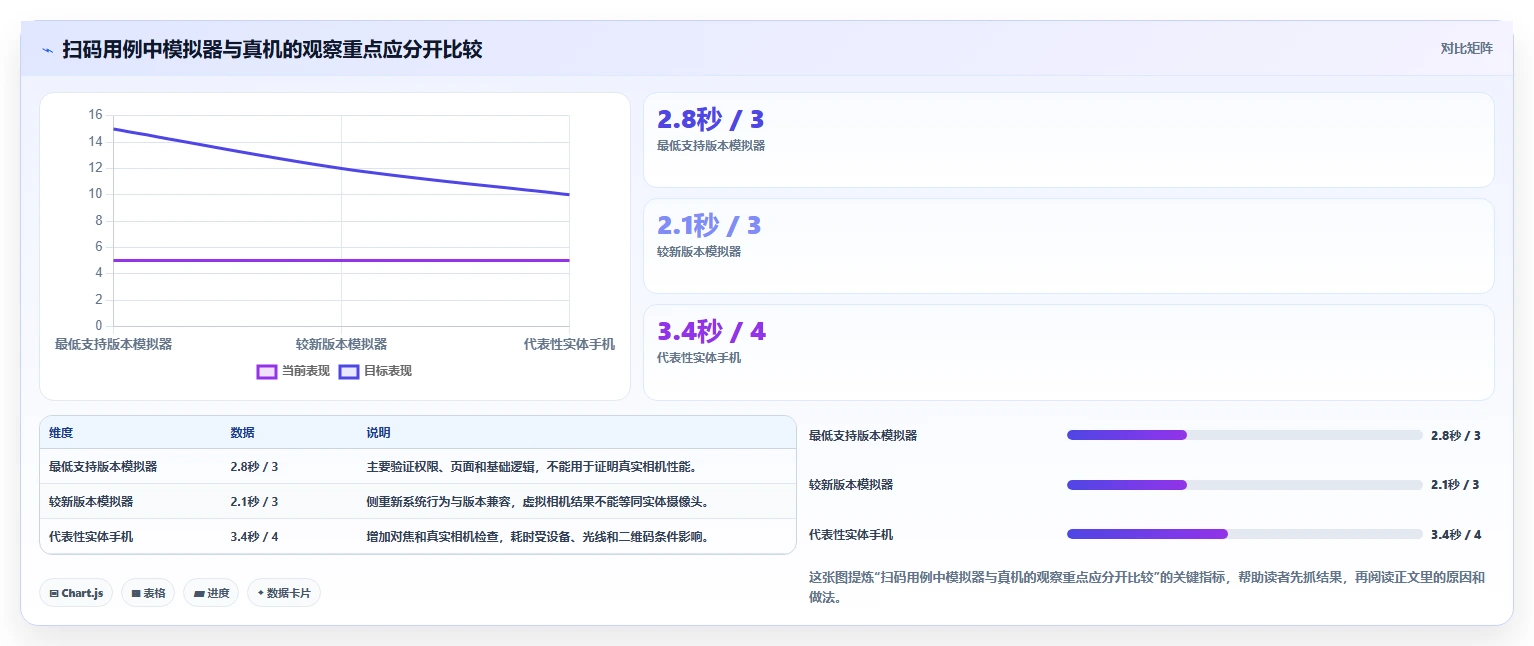Click chart x-axis label 较新版本模拟器
Image resolution: width=1534 pixels, height=646 pixels.
[341, 344]
